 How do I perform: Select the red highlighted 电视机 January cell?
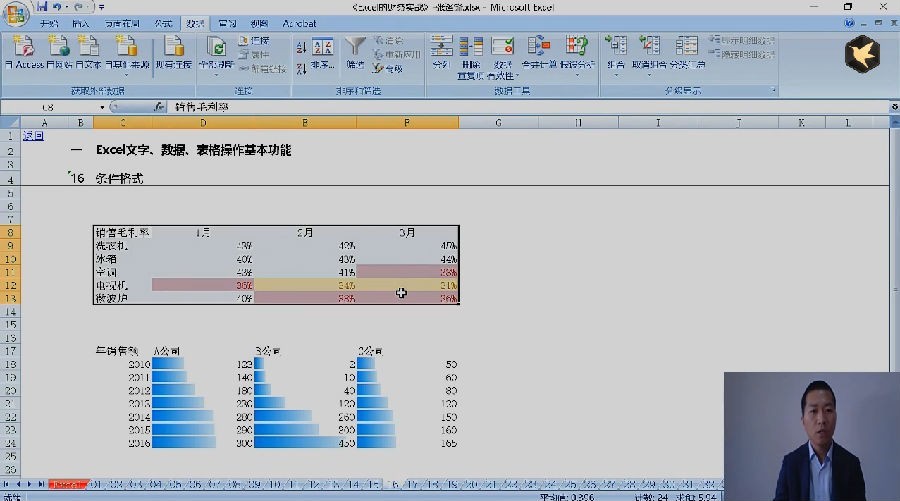203,285
